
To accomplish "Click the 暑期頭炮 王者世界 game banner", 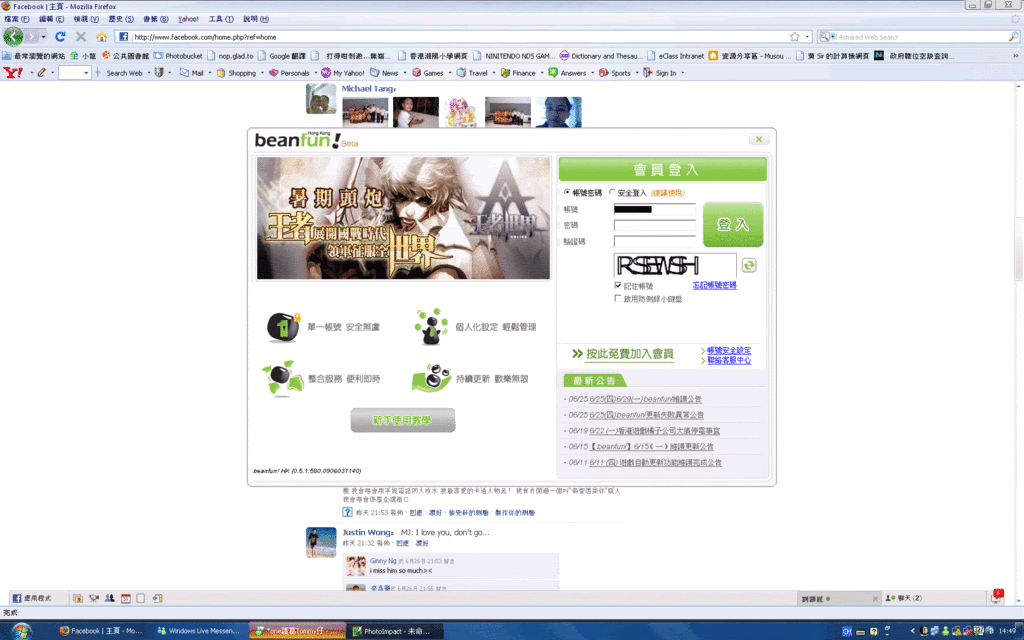I will (x=404, y=218).
